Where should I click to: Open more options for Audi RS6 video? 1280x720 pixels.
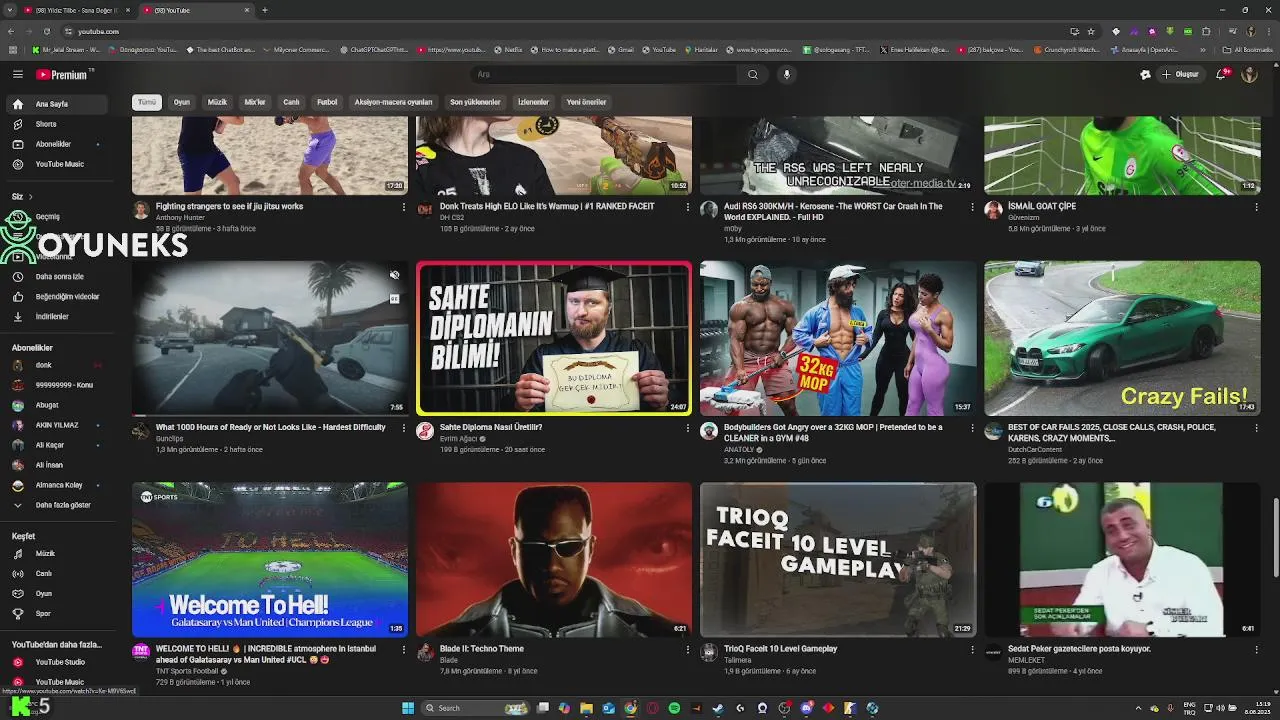pos(972,207)
